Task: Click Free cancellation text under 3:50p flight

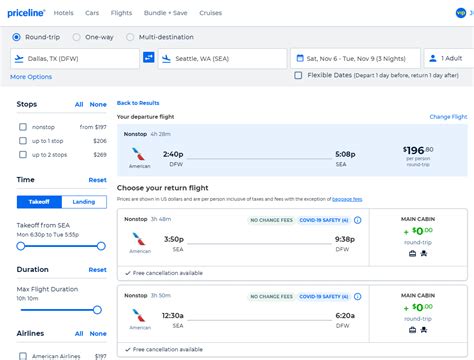Action: coord(168,273)
